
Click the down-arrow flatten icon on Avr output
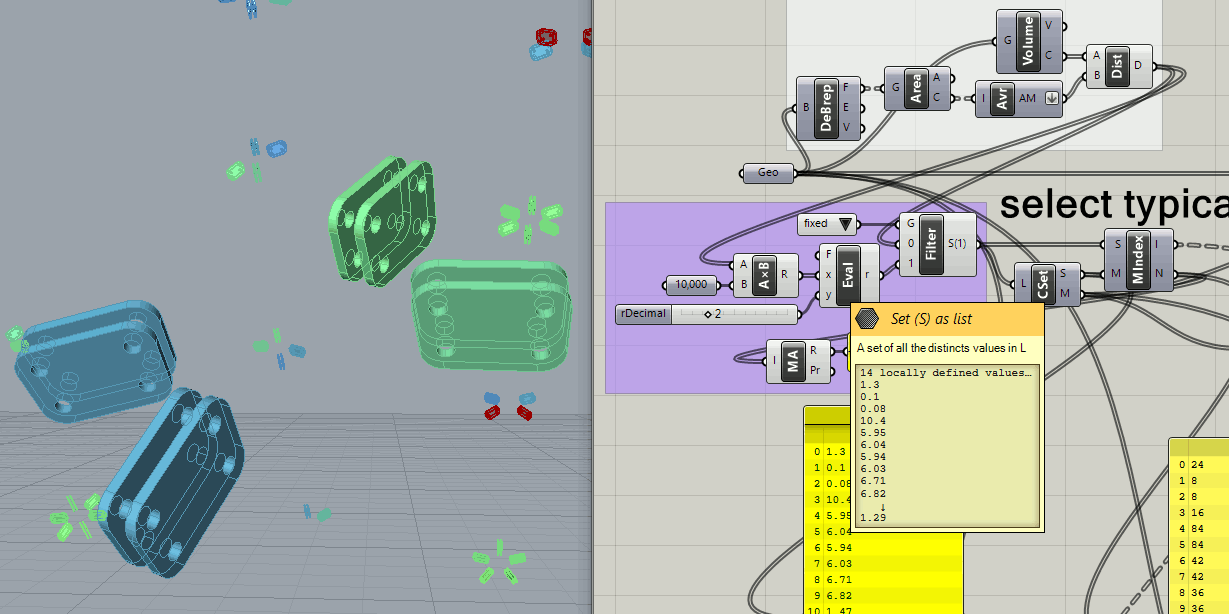click(x=1051, y=98)
